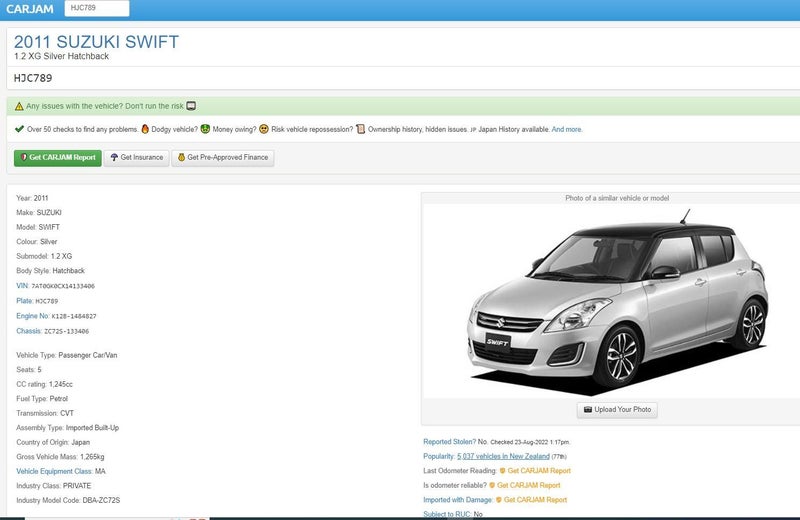The height and width of the screenshot is (520, 800).
Task: Click the Upload Your Photo button
Action: [617, 409]
